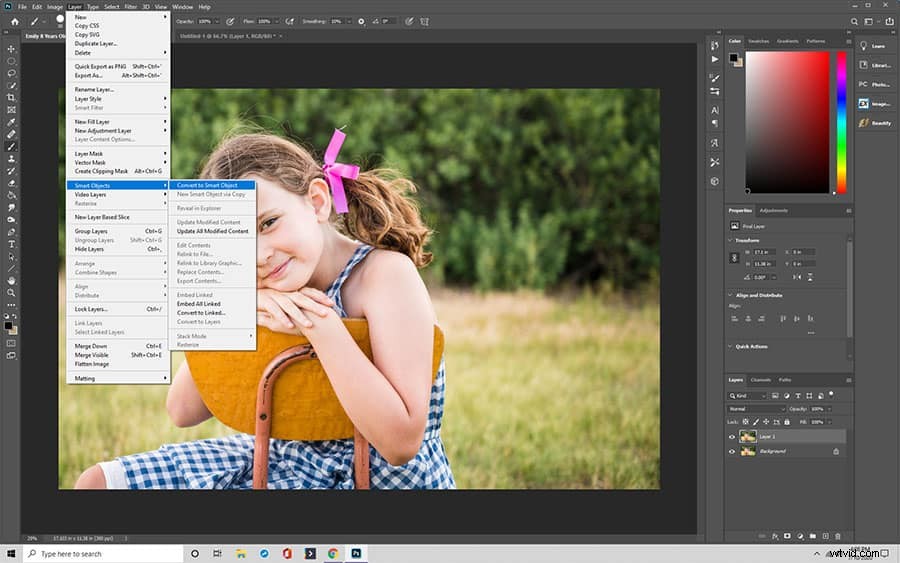Select the Move tool
This screenshot has height=563, width=900.
(11, 49)
